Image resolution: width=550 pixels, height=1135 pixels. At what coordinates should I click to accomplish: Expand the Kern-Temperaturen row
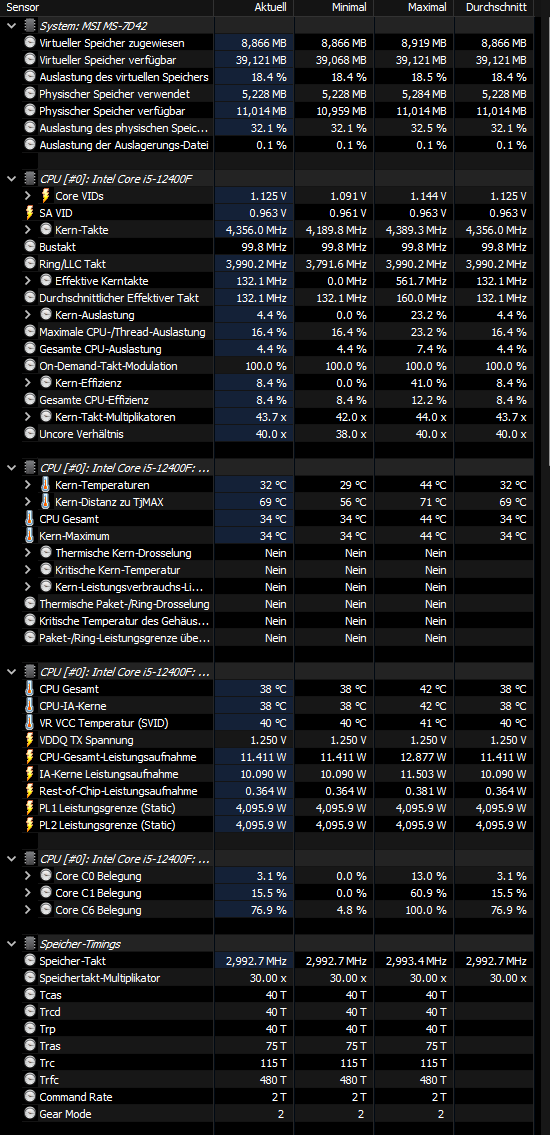(x=28, y=484)
